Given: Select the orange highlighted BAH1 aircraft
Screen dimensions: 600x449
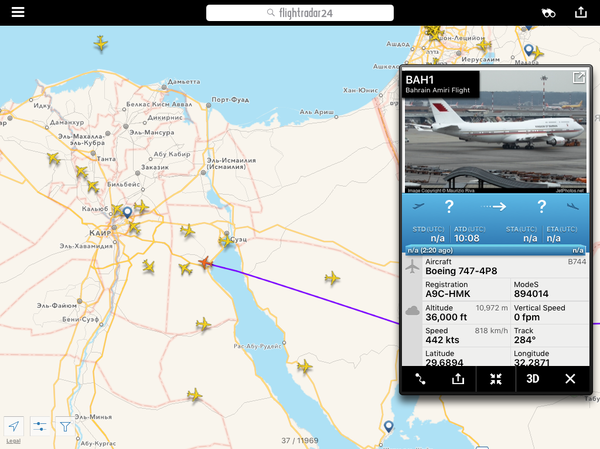Looking at the screenshot, I should pos(205,263).
